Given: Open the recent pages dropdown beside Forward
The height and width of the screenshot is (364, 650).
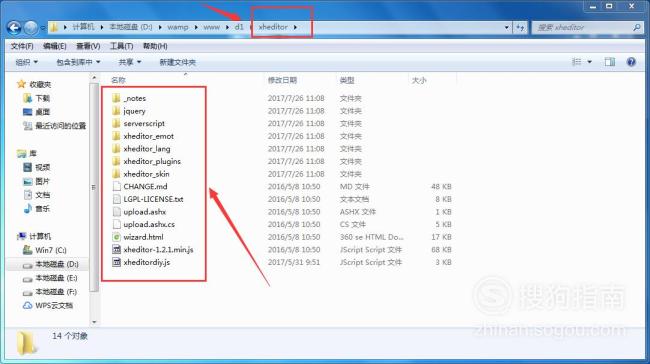Looking at the screenshot, I should point(42,28).
